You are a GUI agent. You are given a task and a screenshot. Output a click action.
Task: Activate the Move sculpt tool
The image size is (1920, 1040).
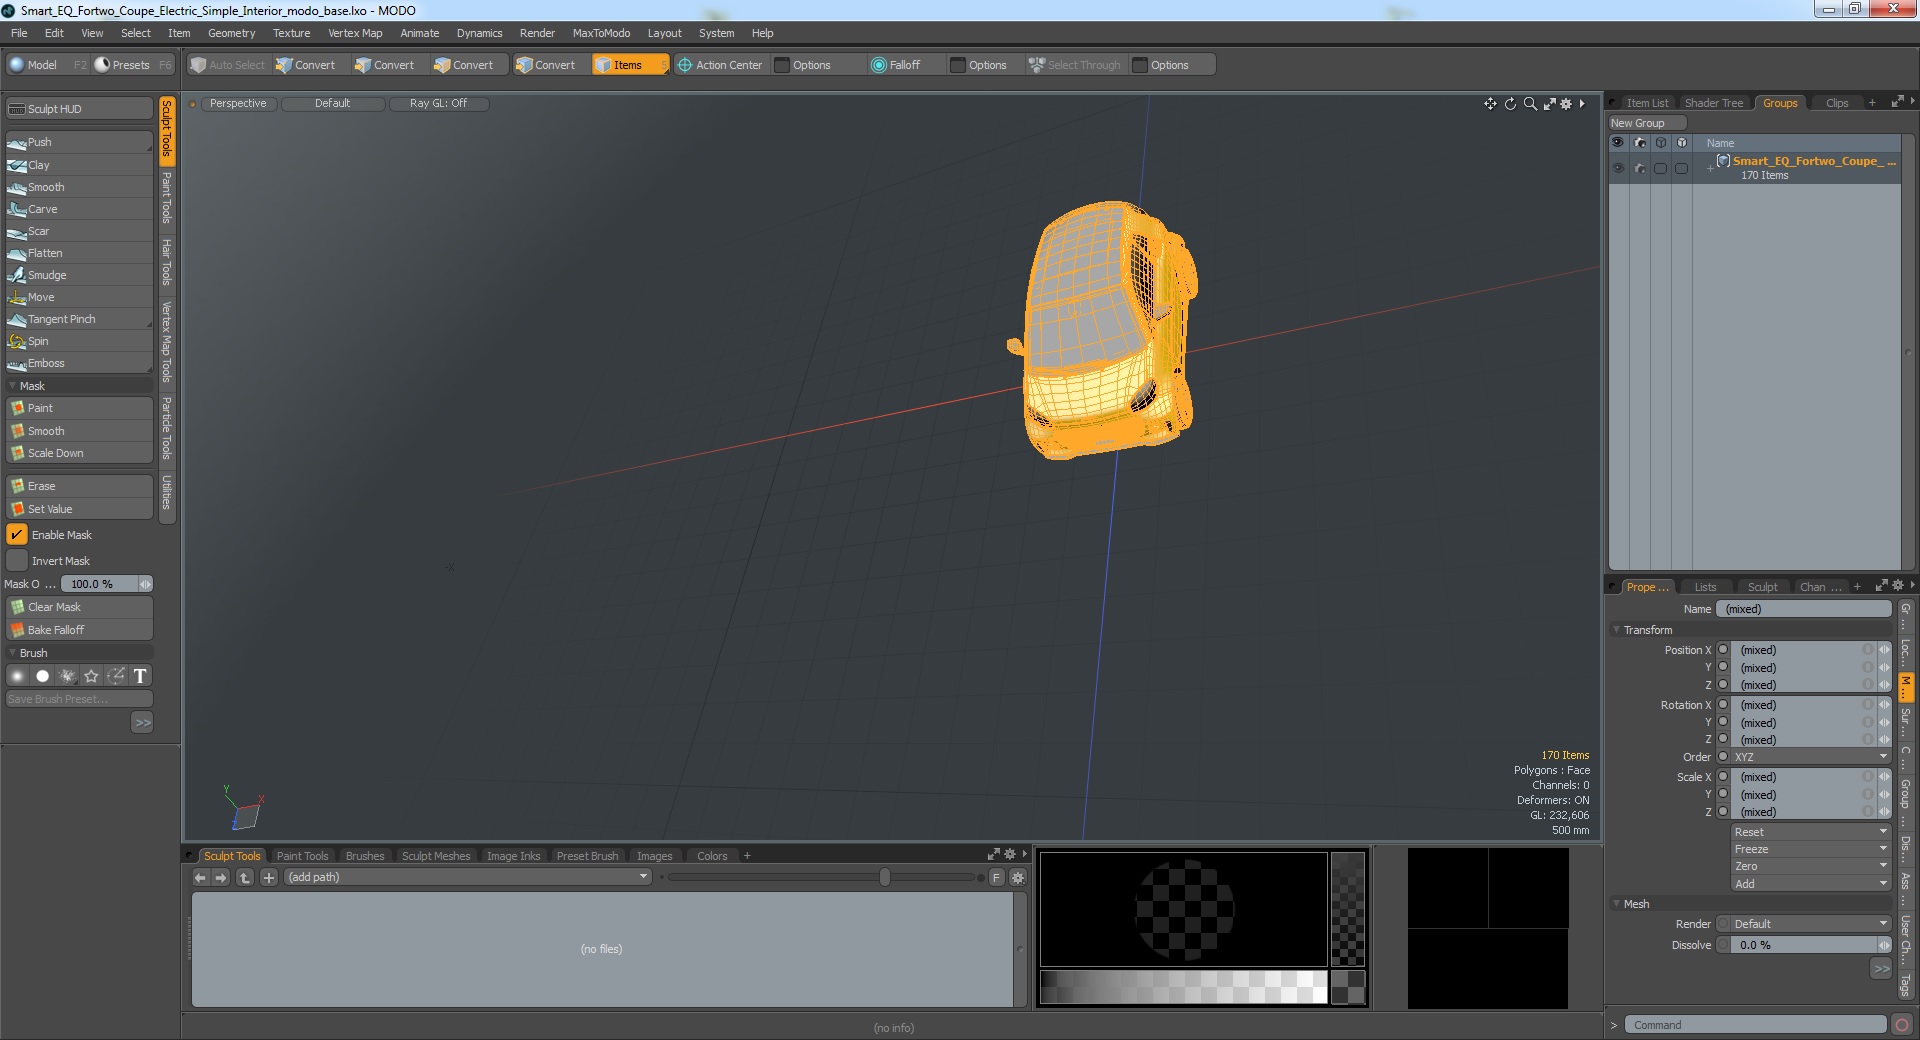(x=79, y=297)
